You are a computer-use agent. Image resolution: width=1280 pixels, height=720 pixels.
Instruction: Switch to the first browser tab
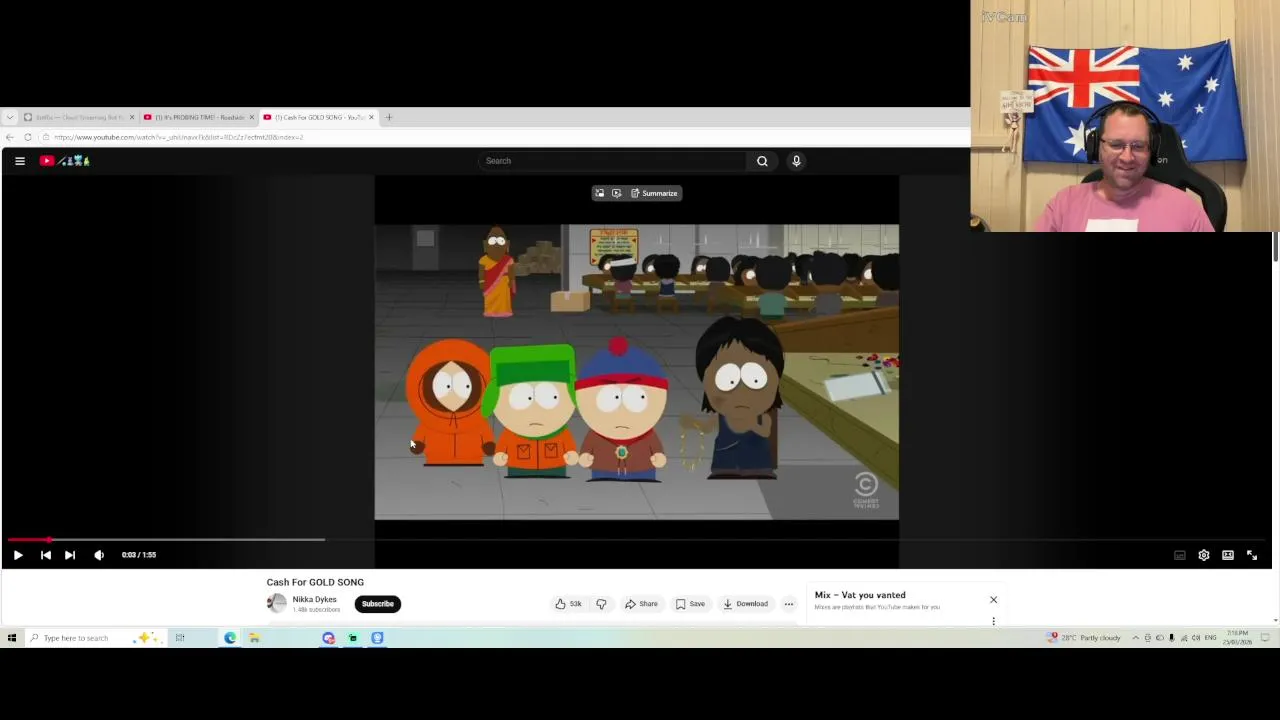pos(79,117)
